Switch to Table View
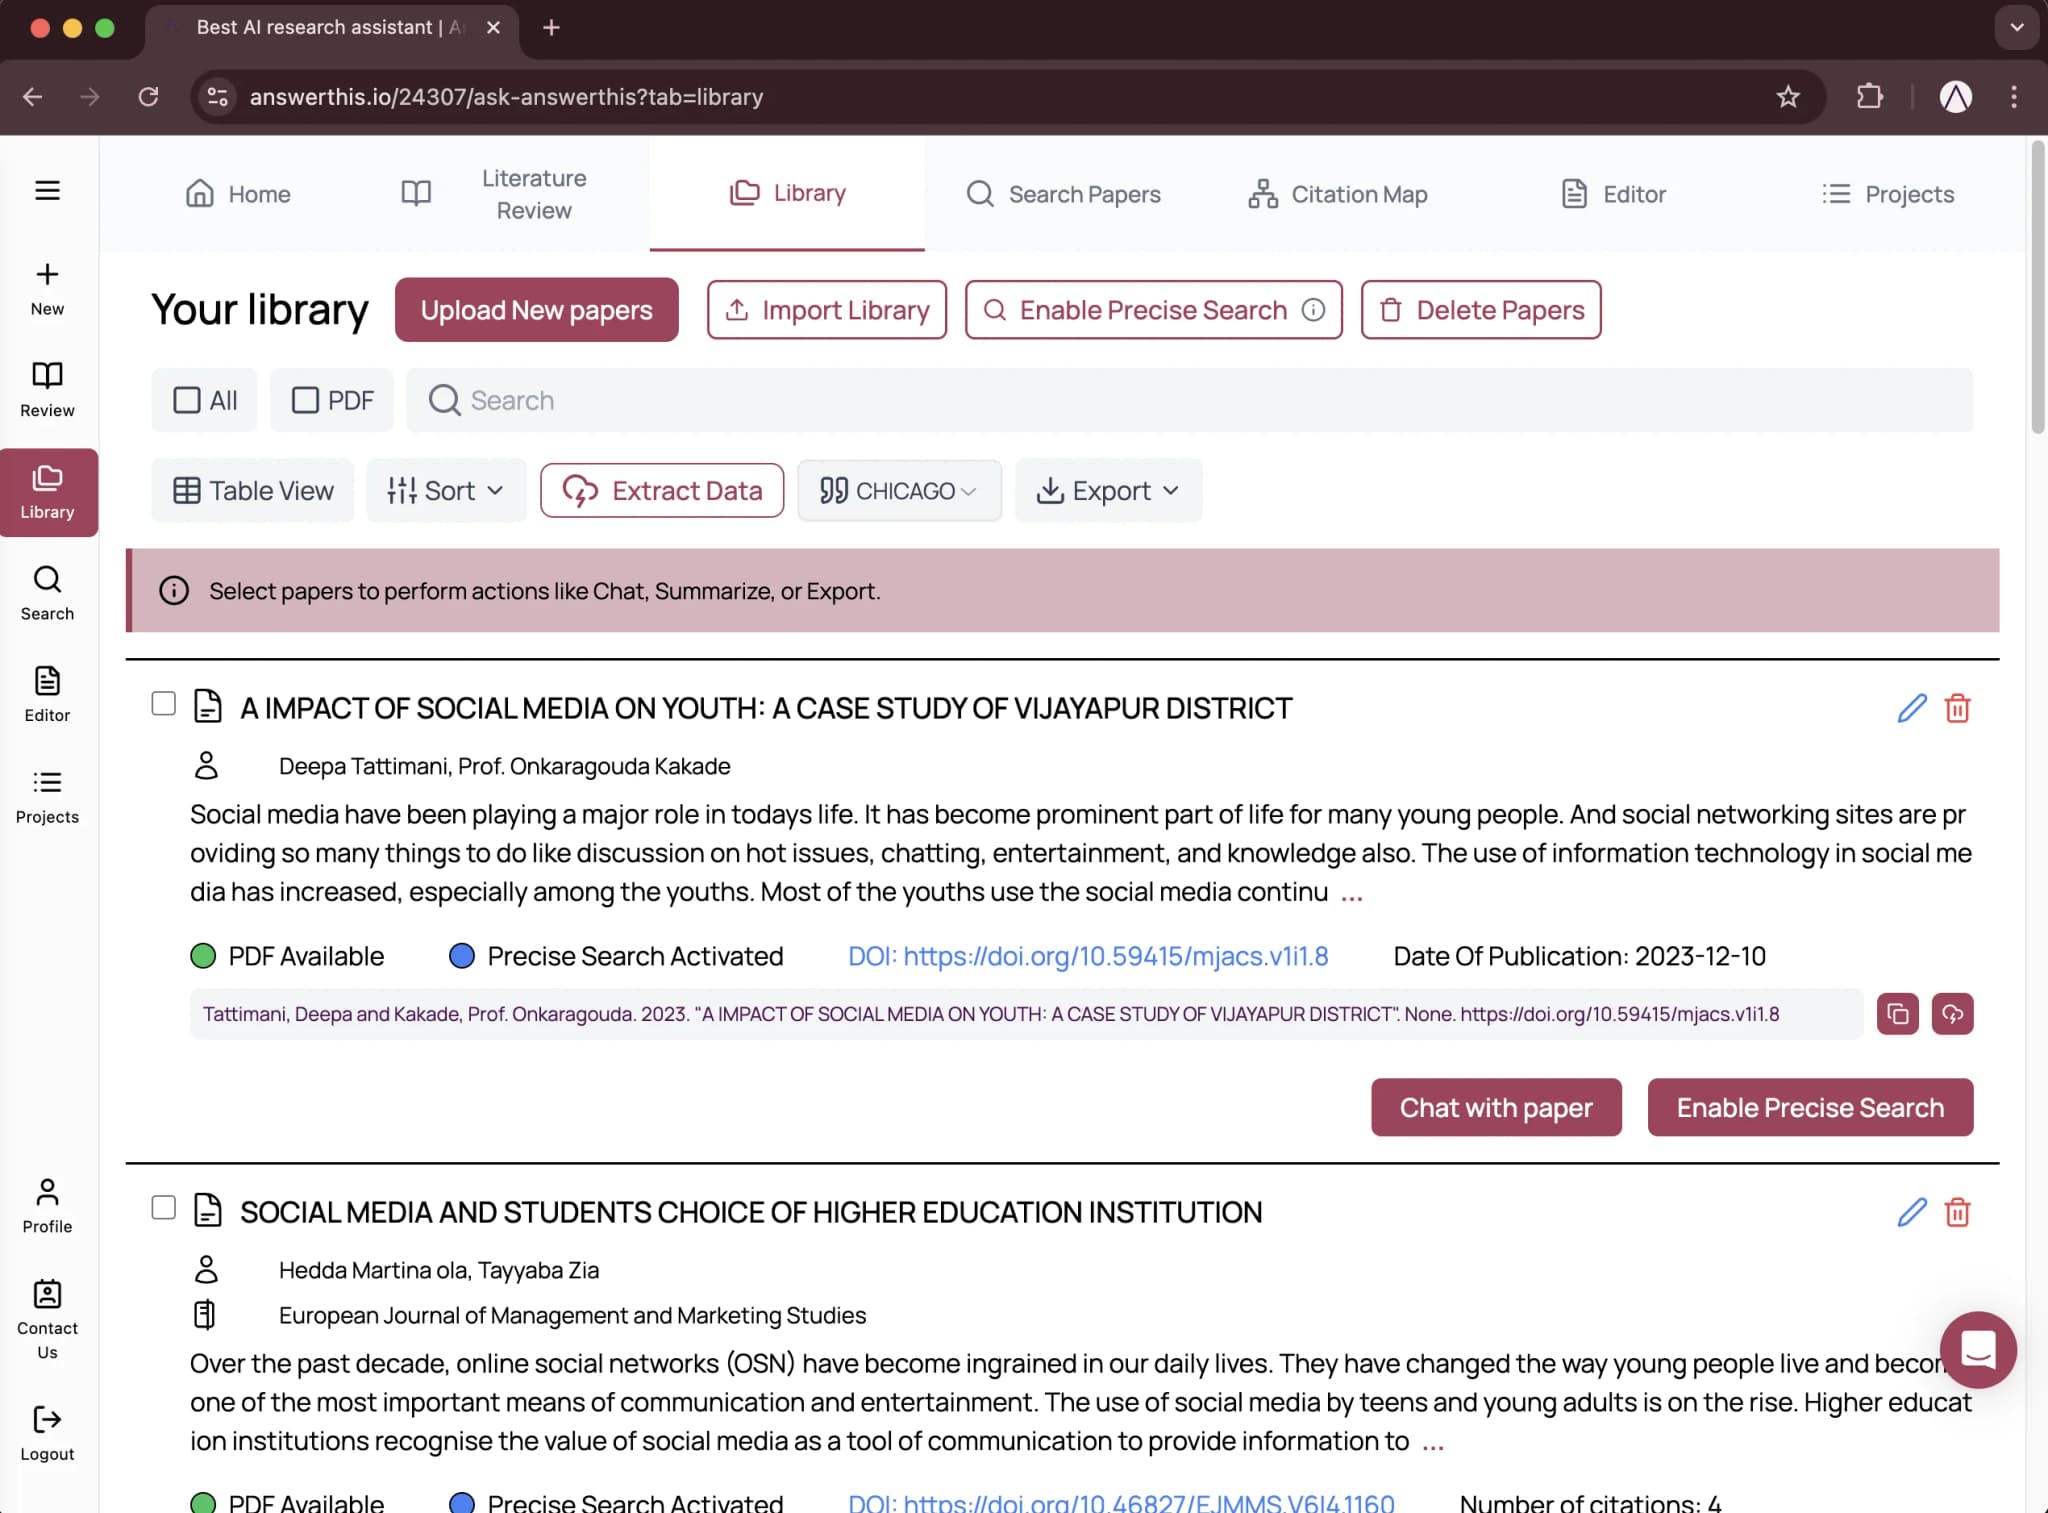The width and height of the screenshot is (2048, 1513). [253, 491]
